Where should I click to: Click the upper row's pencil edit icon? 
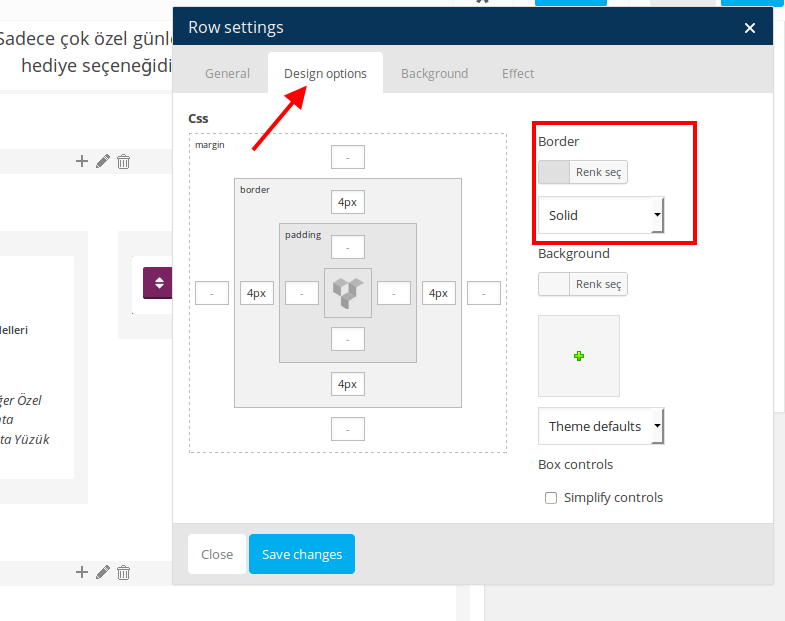click(103, 161)
